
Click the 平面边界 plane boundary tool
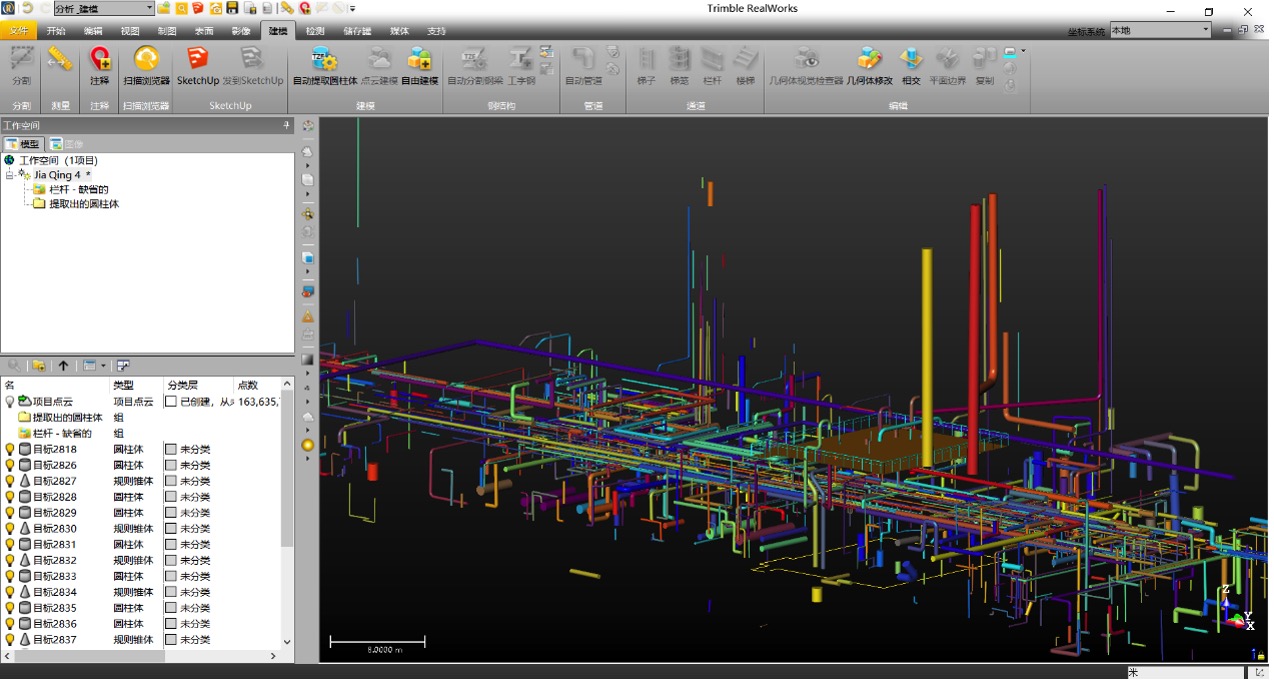coord(947,66)
